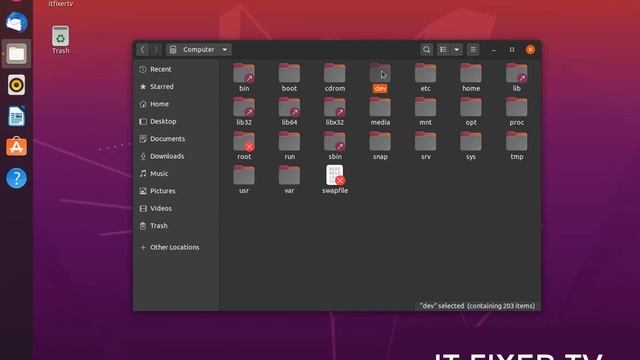Launch Rhythmbox from the dock
This screenshot has height=360, width=640.
click(x=16, y=85)
